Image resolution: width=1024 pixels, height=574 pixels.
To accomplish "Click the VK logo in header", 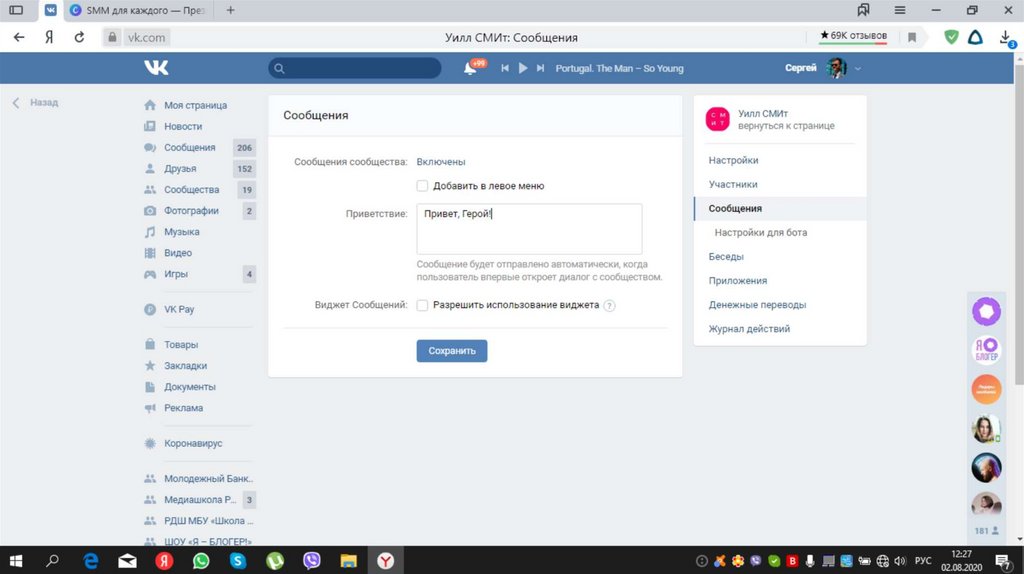I will 156,68.
